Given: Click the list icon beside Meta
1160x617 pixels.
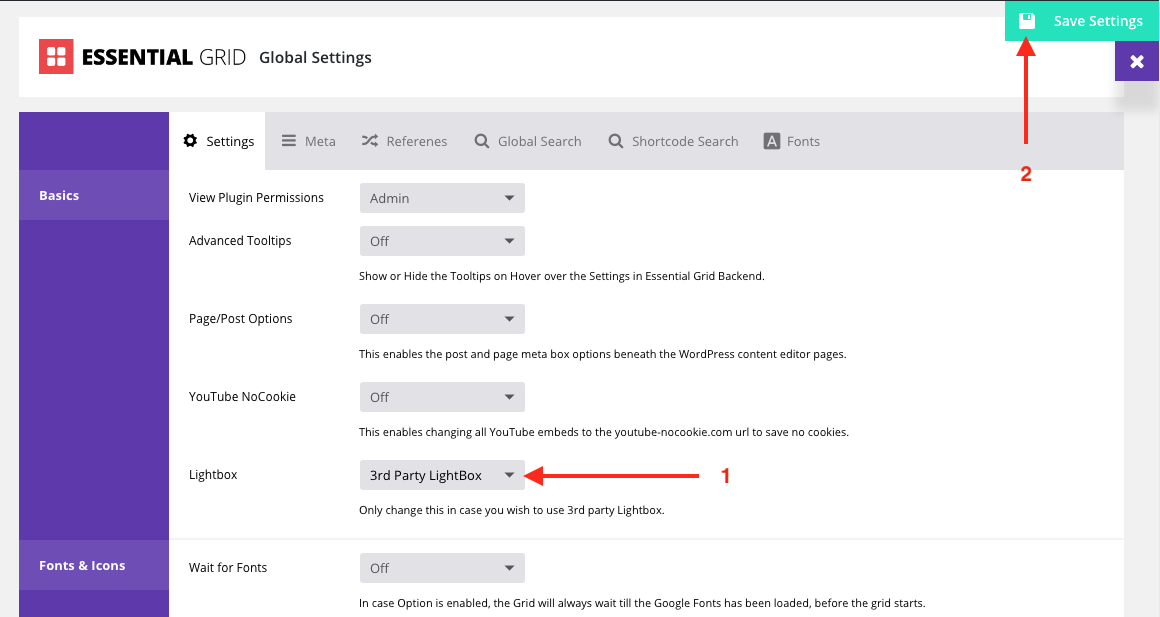Looking at the screenshot, I should 289,141.
